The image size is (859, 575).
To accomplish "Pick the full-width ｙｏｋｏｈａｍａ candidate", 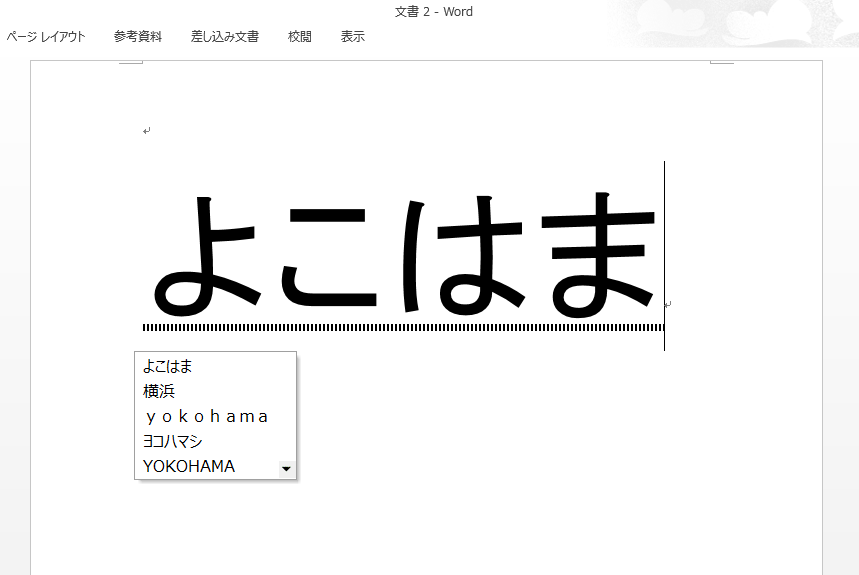I will click(x=215, y=416).
